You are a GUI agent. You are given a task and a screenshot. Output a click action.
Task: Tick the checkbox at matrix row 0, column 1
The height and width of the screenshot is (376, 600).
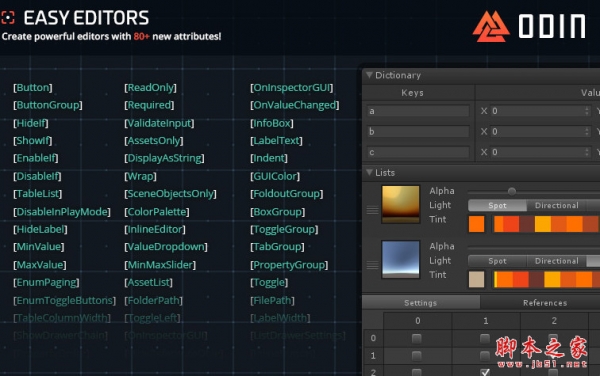(x=485, y=338)
